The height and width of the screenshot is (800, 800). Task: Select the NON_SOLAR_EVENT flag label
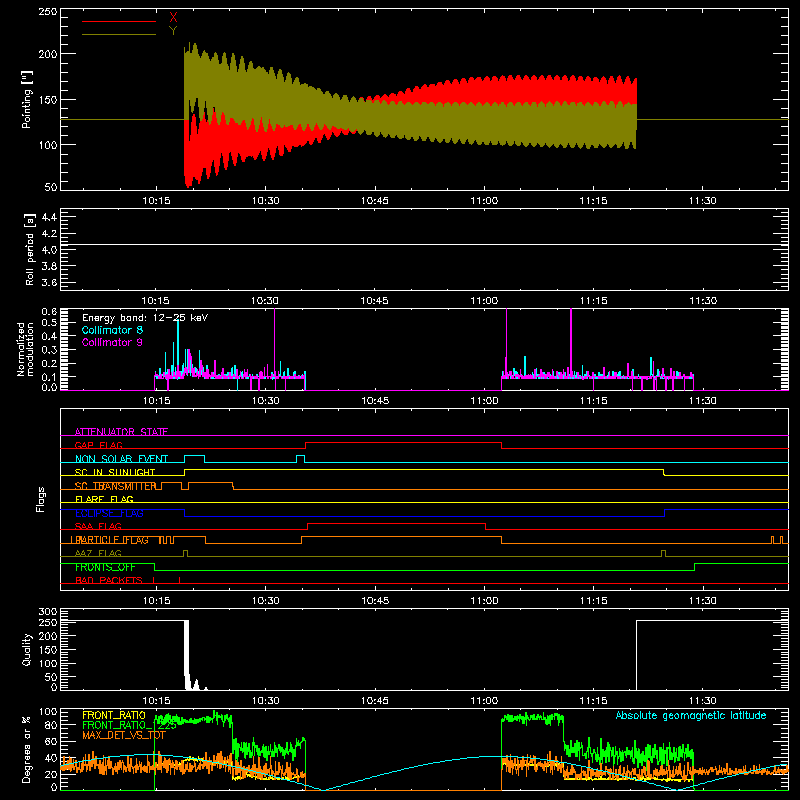[121, 459]
